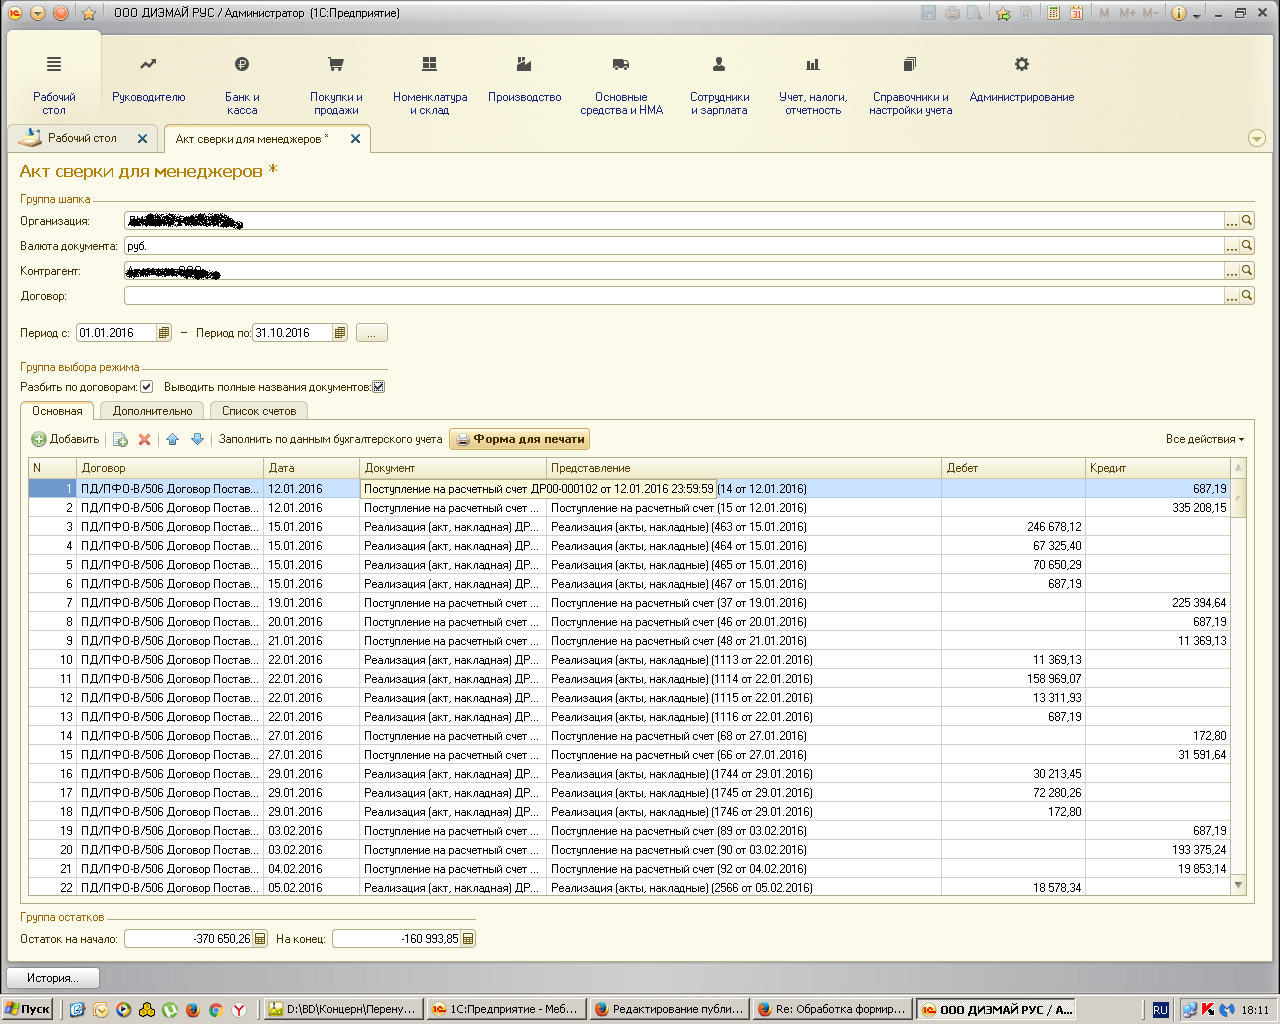
Task: Open the Пуск start menu
Action: (28, 1009)
